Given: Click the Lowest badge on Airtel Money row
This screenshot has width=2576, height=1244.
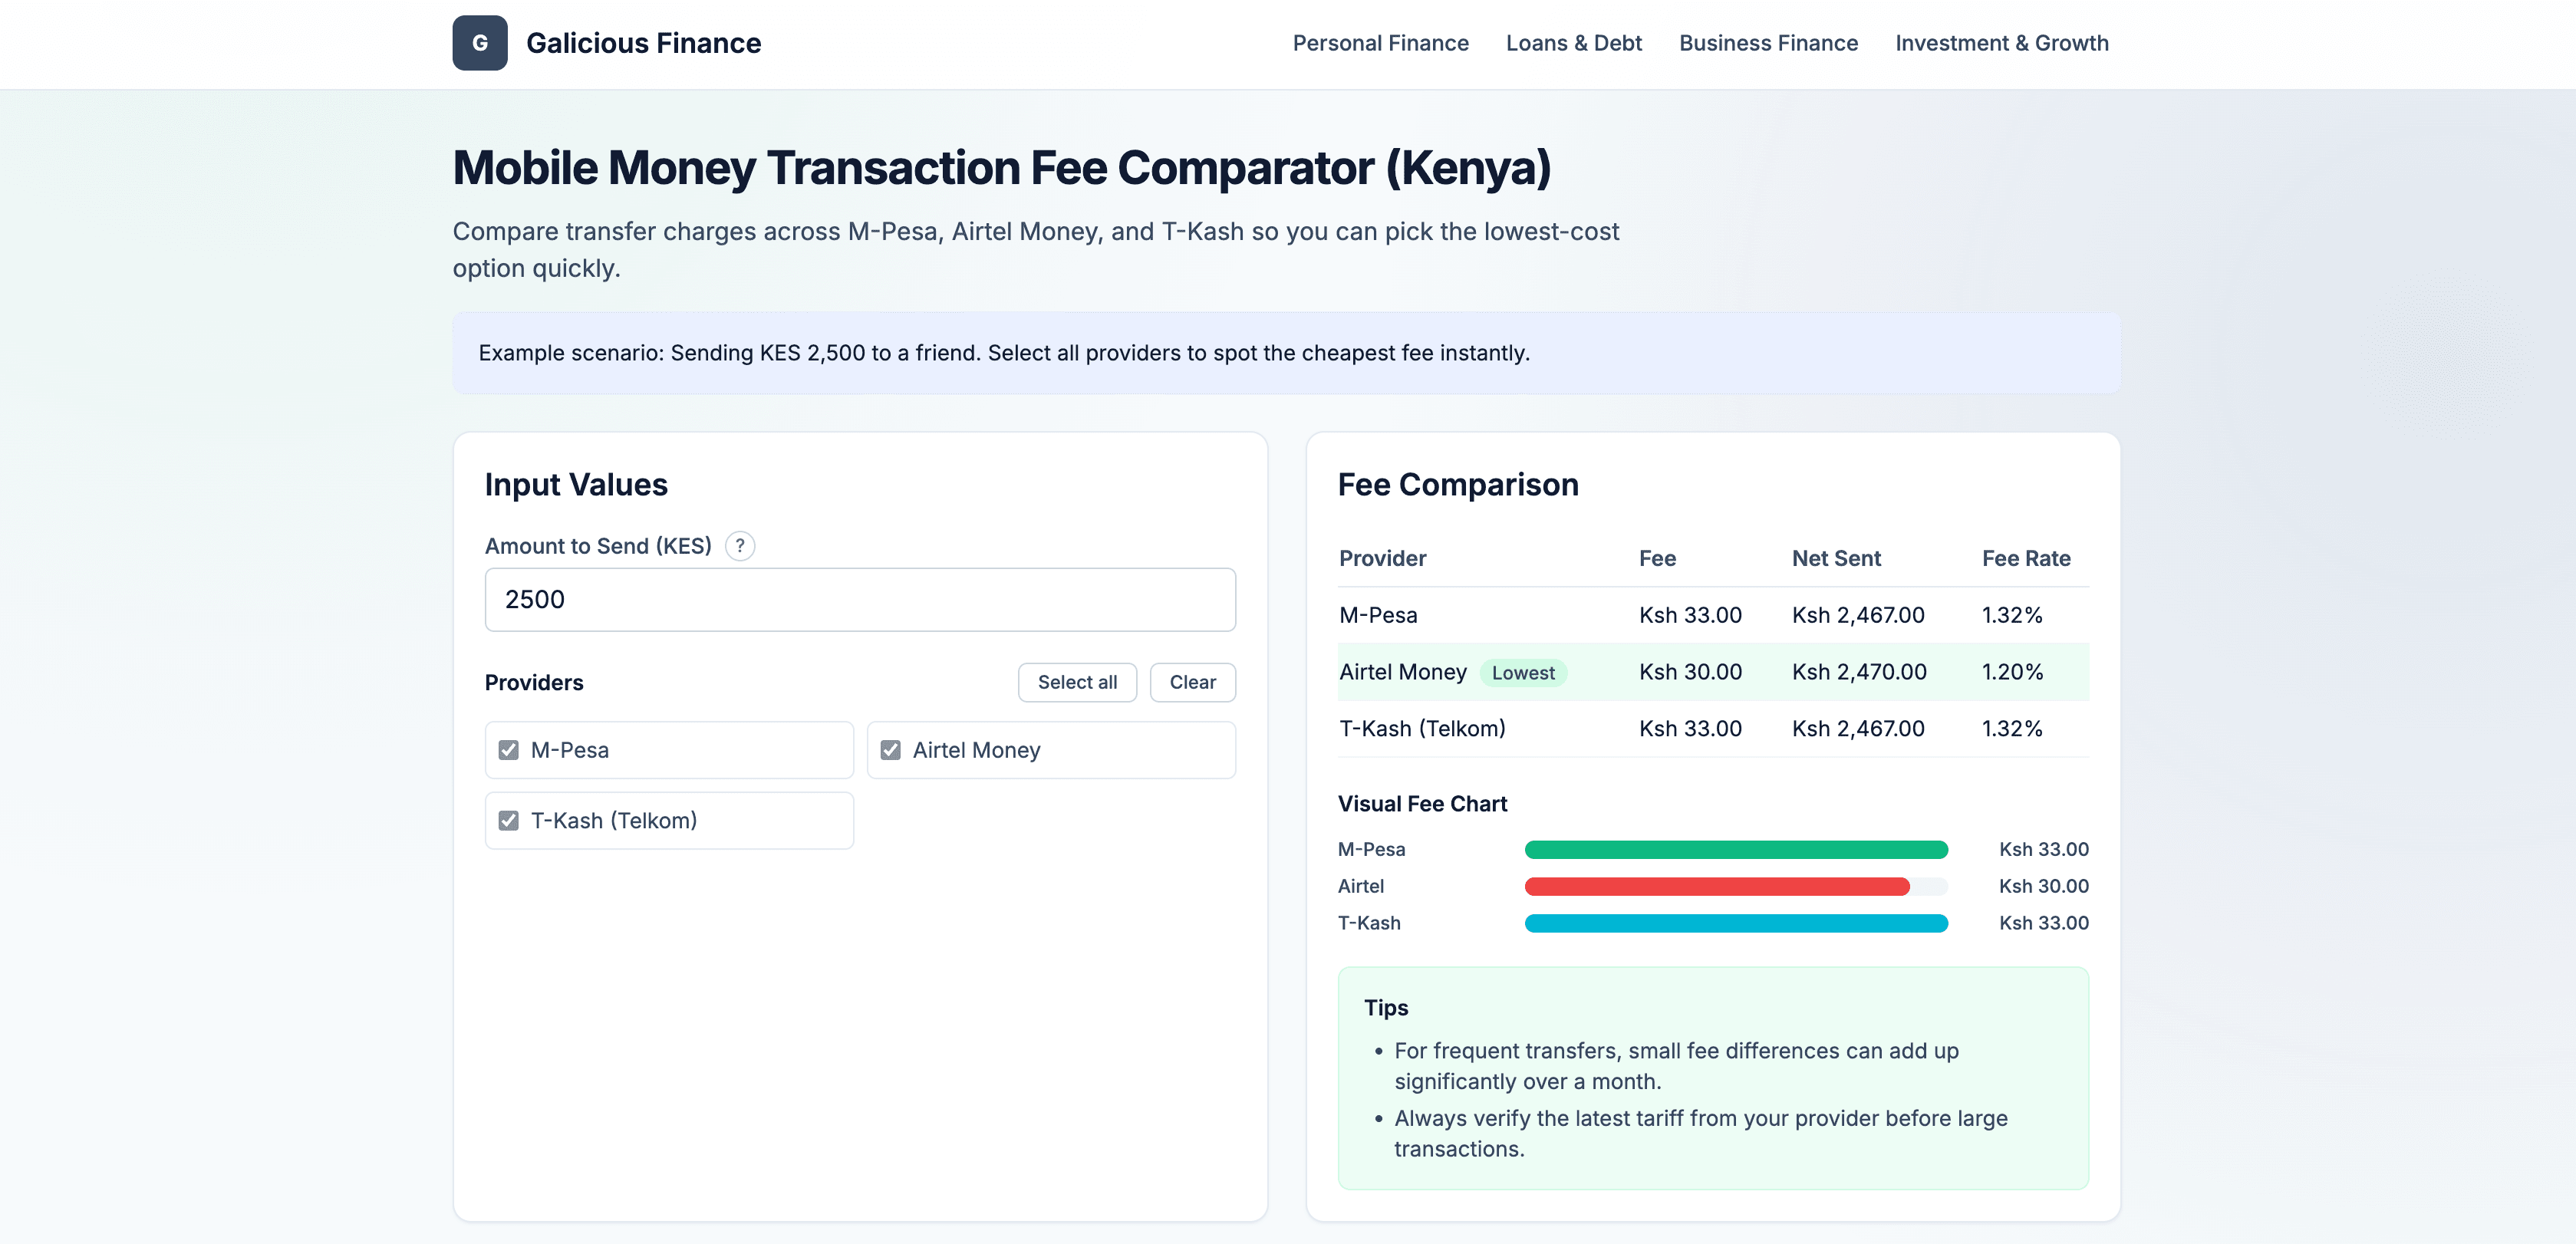Looking at the screenshot, I should pos(1523,673).
